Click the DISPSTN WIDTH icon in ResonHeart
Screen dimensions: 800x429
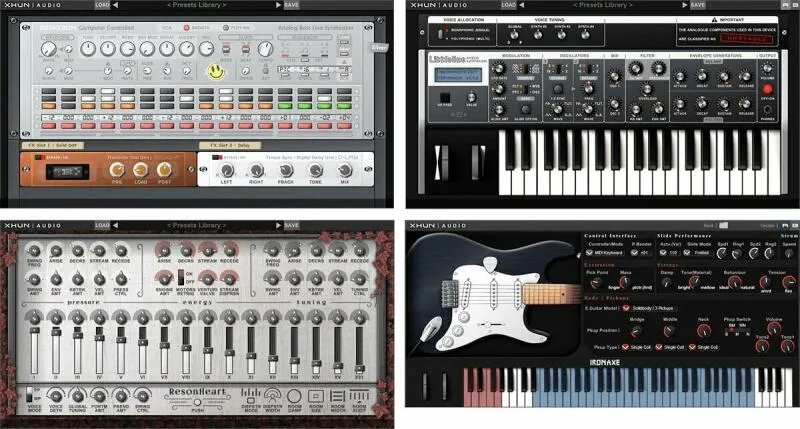(x=272, y=395)
